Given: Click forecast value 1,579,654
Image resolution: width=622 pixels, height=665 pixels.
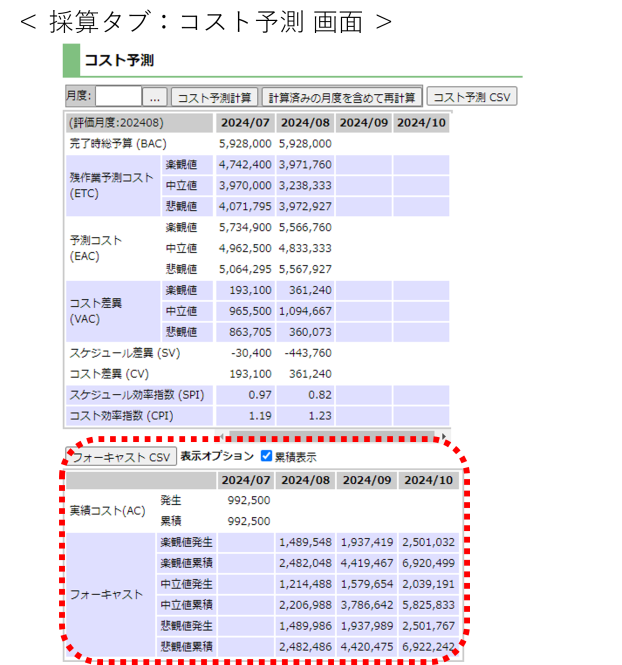Looking at the screenshot, I should pyautogui.click(x=367, y=584).
